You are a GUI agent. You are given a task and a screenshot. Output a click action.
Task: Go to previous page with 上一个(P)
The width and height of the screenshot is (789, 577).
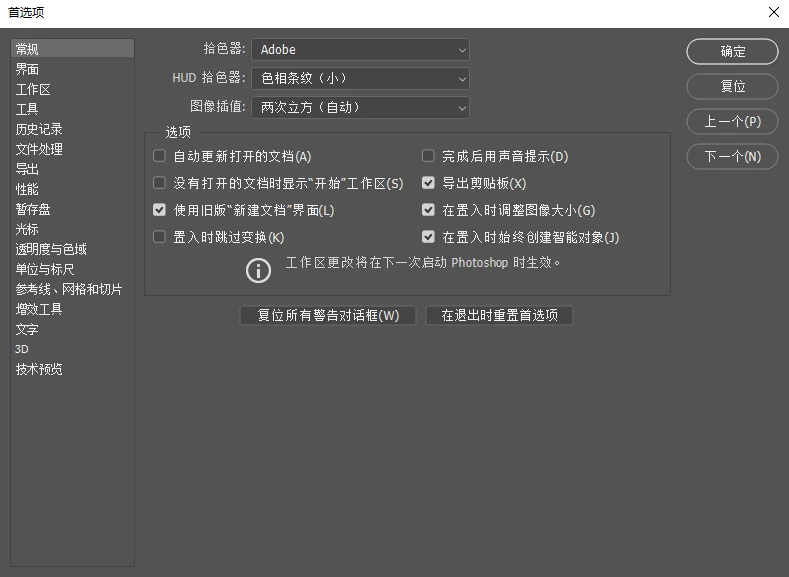pyautogui.click(x=732, y=121)
